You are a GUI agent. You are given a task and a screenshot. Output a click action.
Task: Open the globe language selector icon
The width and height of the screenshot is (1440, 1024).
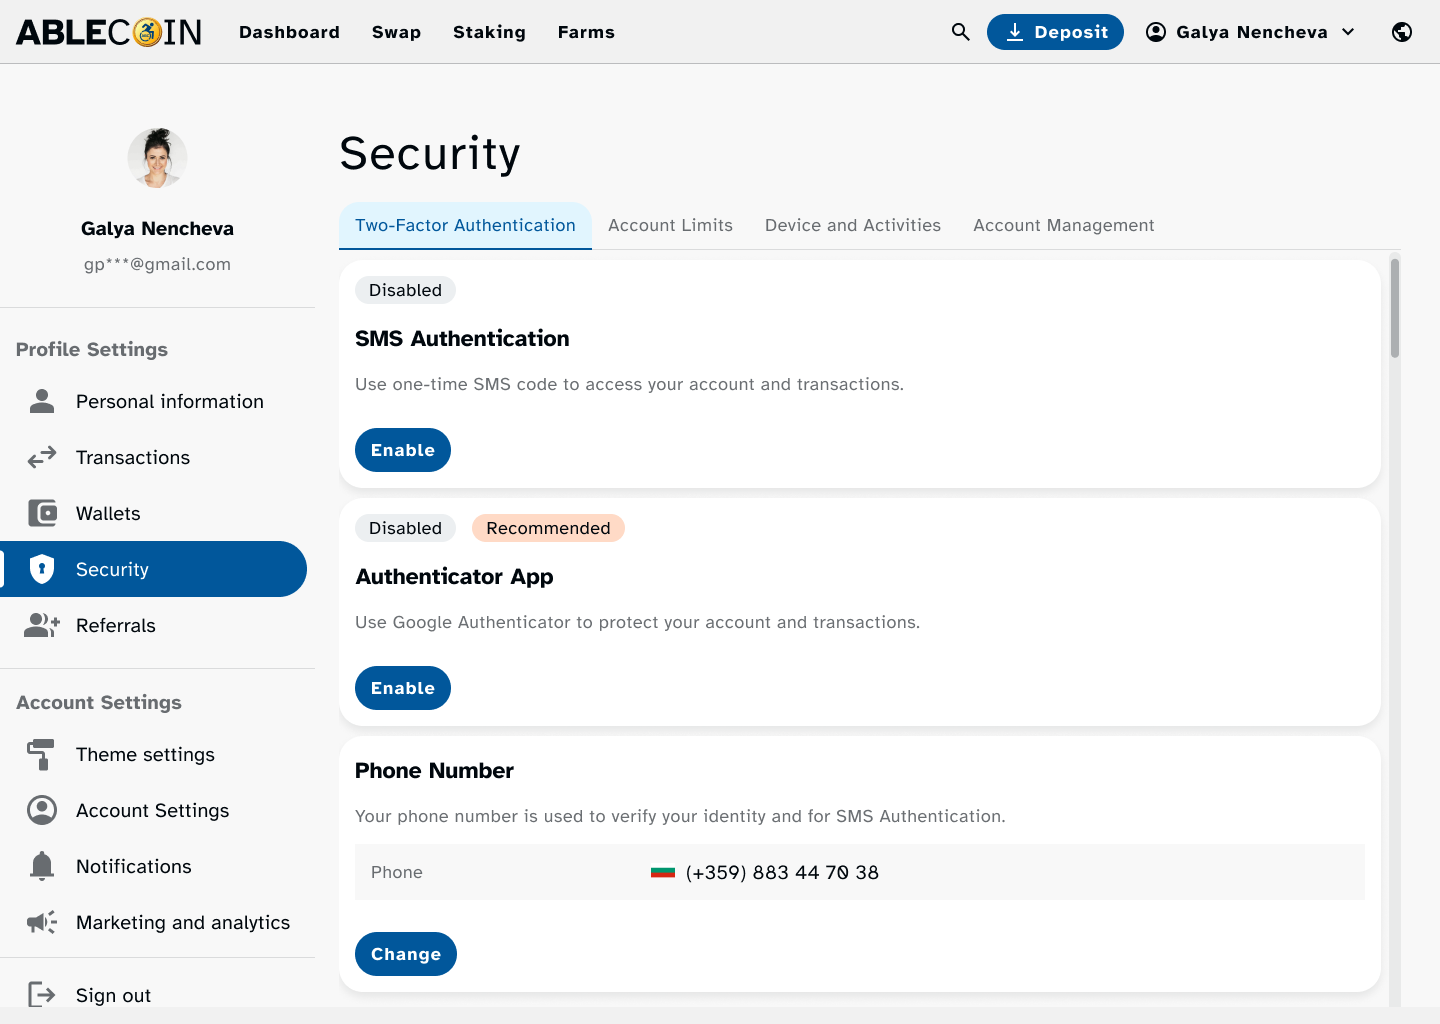pos(1402,32)
